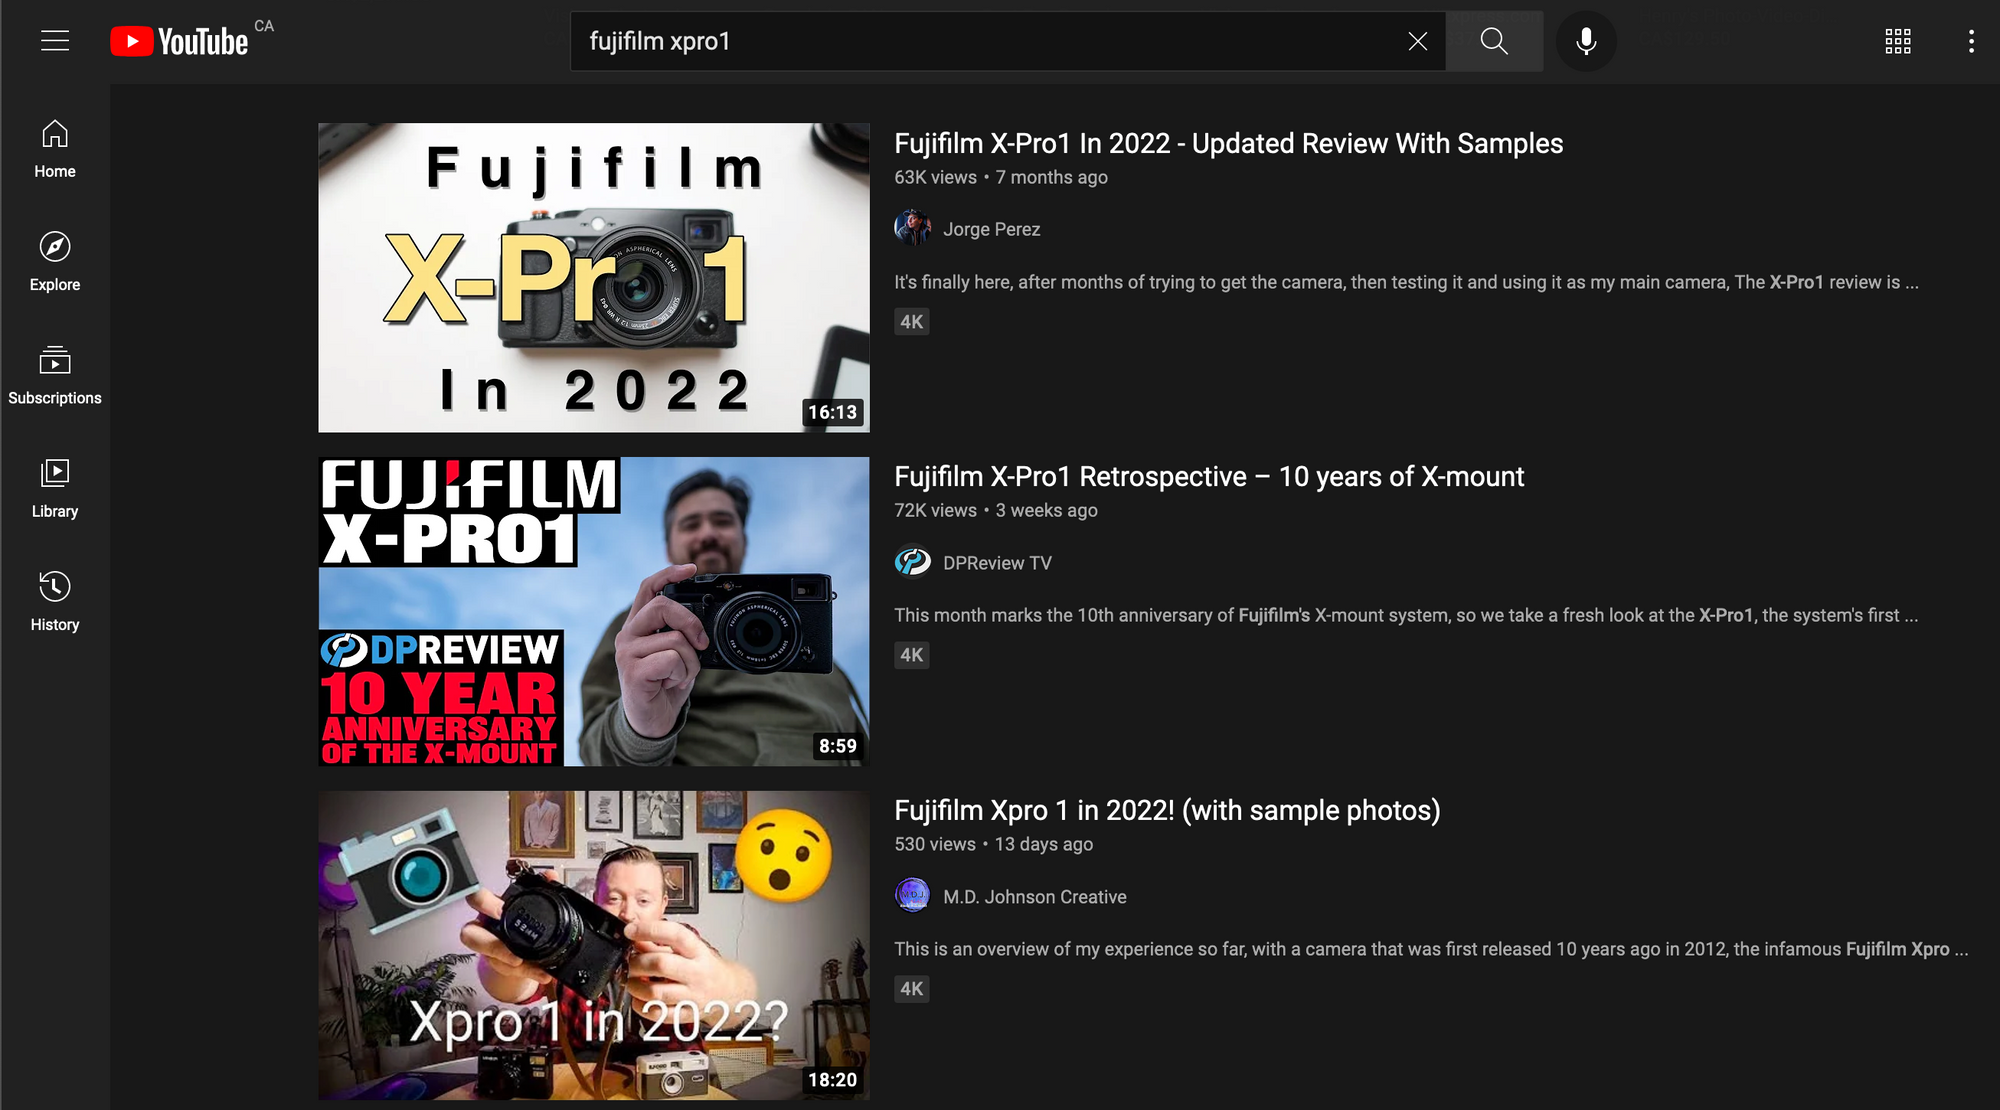Click "63K views" metadata text
2000x1110 pixels.
click(935, 177)
